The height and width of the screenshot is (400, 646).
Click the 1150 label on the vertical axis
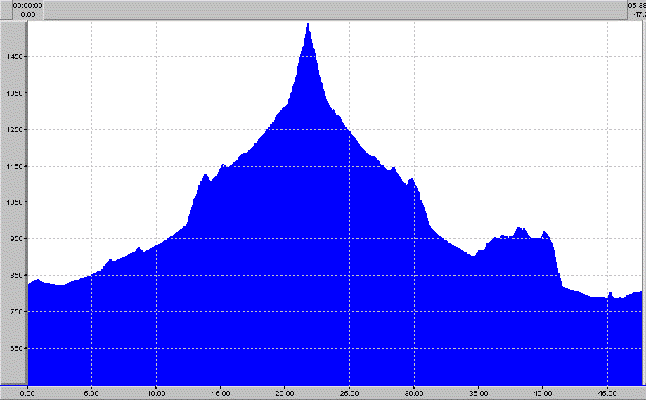tap(13, 166)
